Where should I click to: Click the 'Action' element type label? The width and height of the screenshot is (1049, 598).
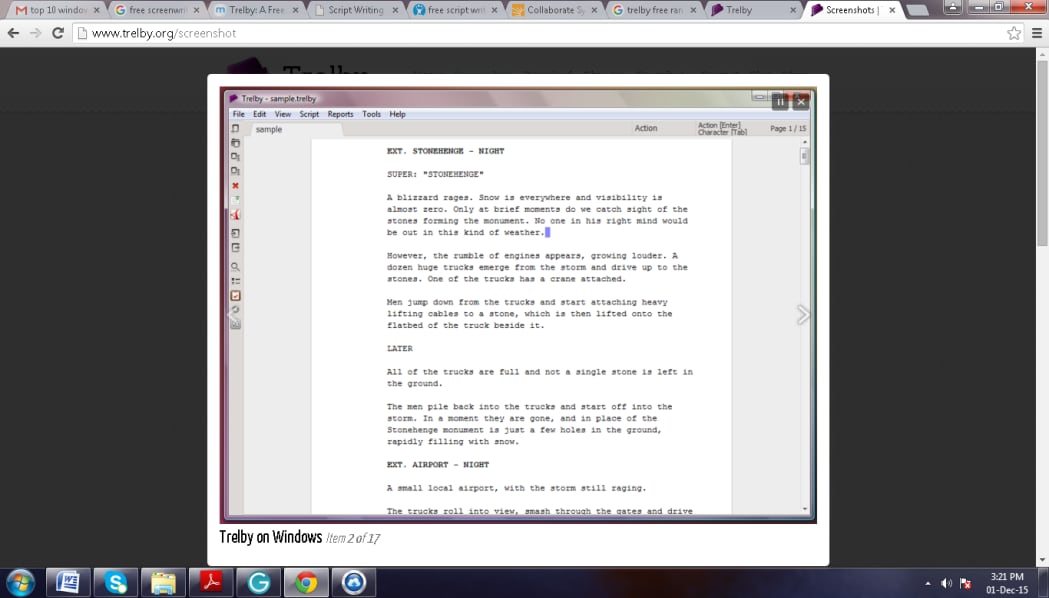click(x=646, y=128)
